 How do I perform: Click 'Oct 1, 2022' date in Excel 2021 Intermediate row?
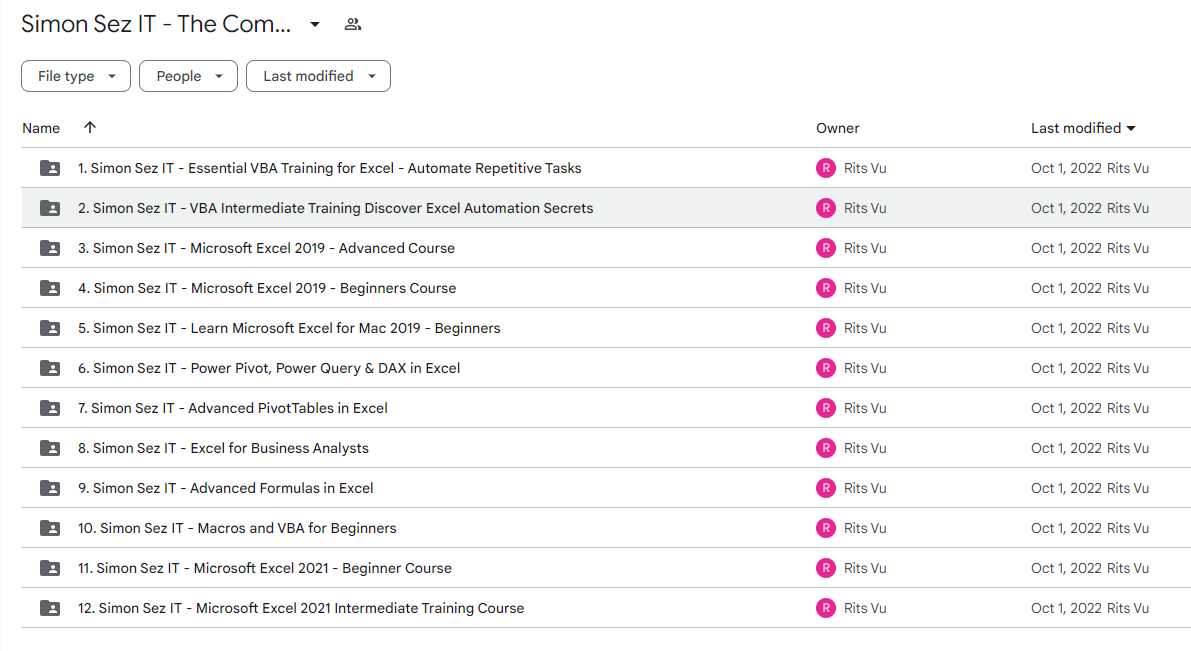tap(1066, 608)
